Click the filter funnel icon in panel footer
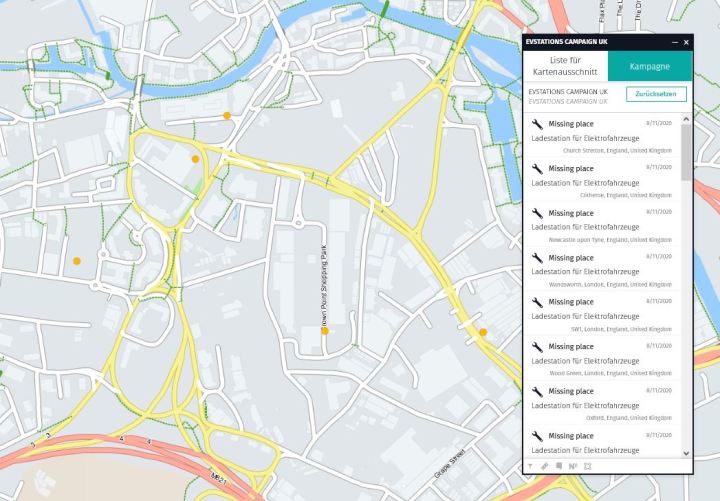 (531, 466)
